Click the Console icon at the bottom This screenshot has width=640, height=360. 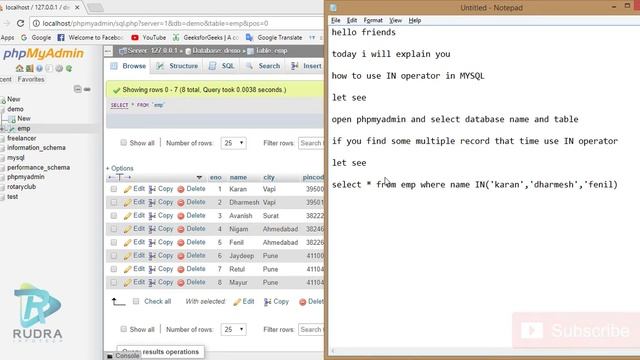(x=110, y=356)
